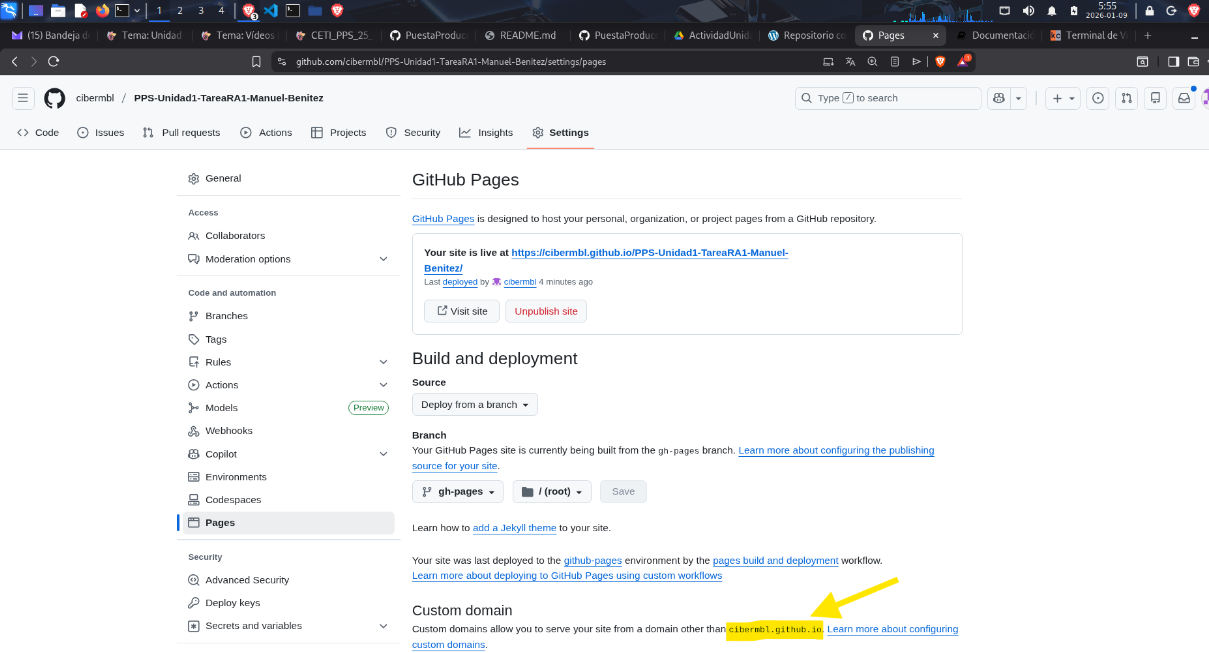Open VS Code from the top panel
Viewport: 1209px width, 653px height.
[269, 11]
